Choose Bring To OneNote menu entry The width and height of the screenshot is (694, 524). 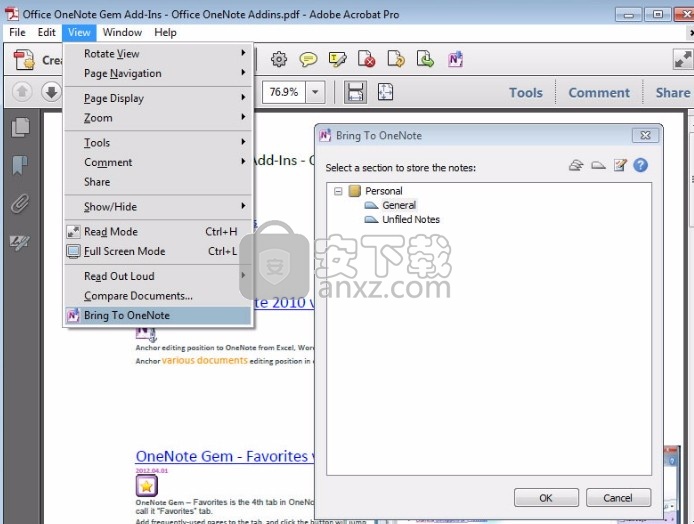click(x=158, y=315)
